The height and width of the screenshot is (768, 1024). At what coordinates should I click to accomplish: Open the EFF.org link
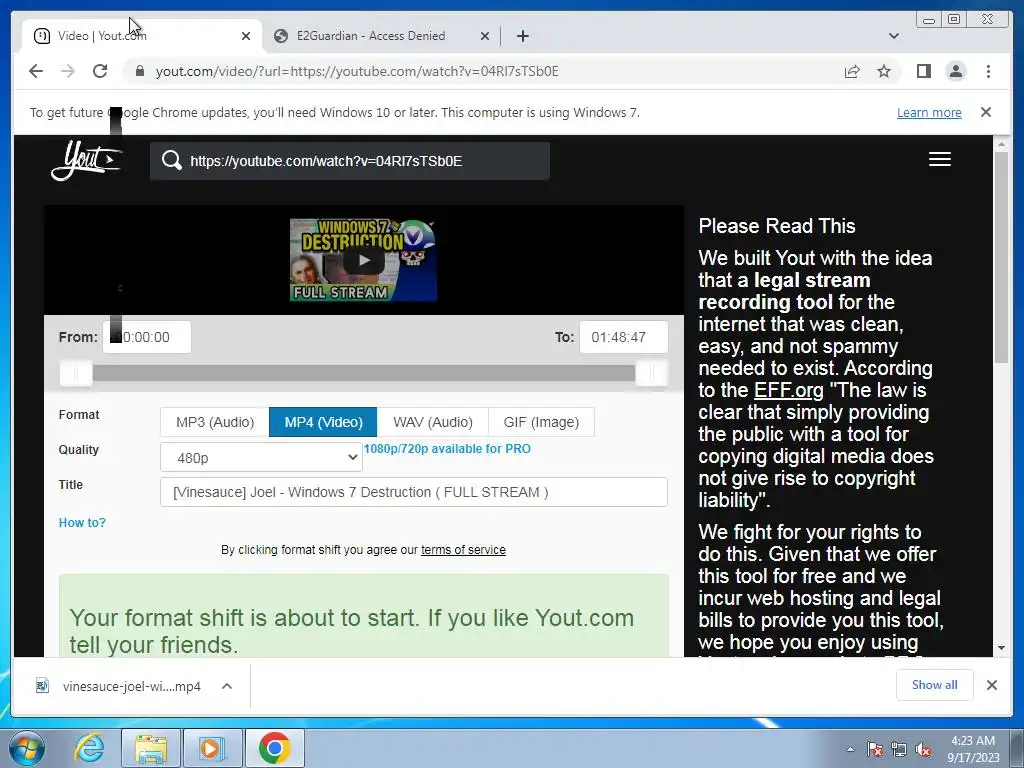[x=788, y=390]
